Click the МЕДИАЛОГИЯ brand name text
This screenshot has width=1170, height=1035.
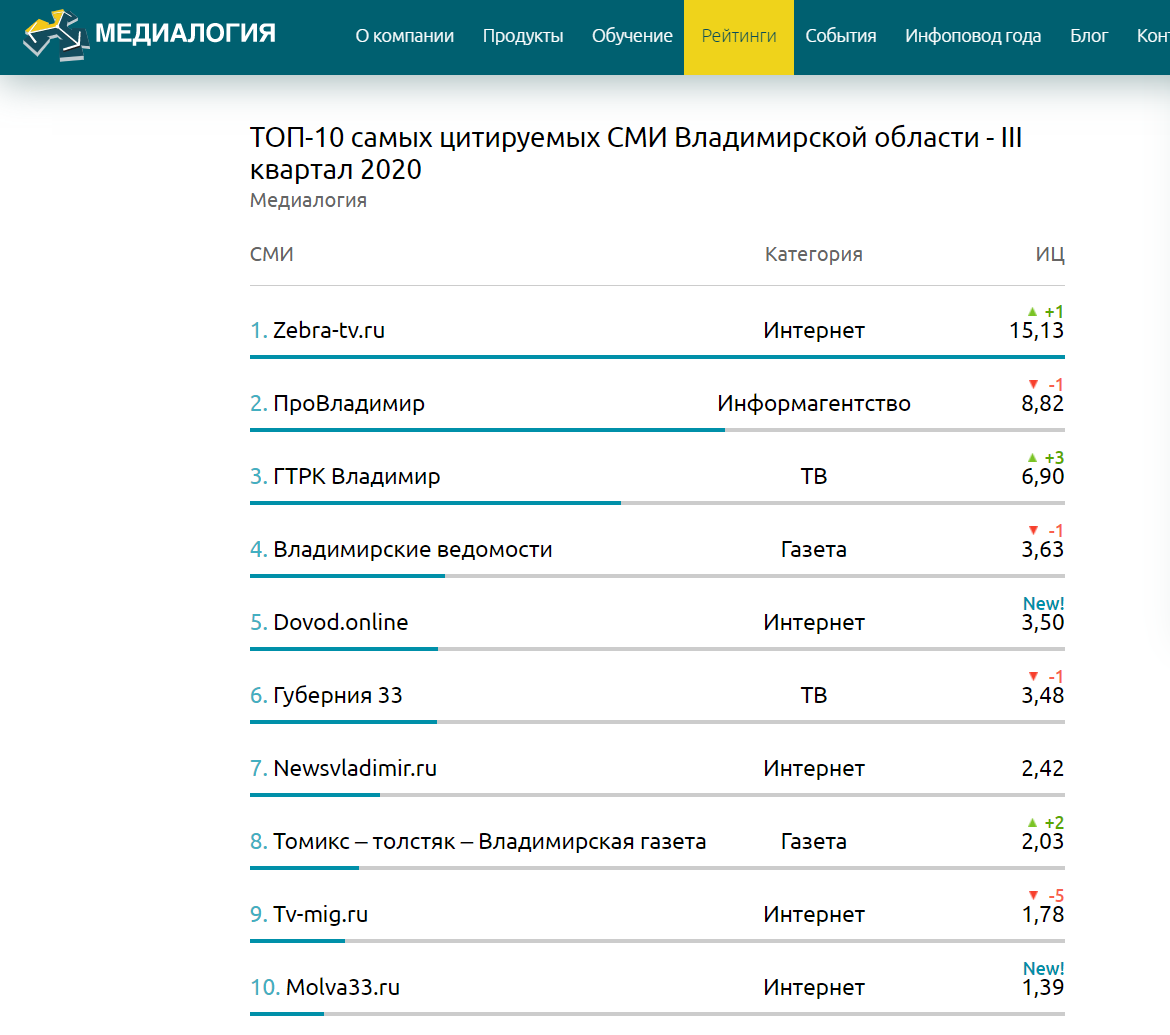click(186, 33)
